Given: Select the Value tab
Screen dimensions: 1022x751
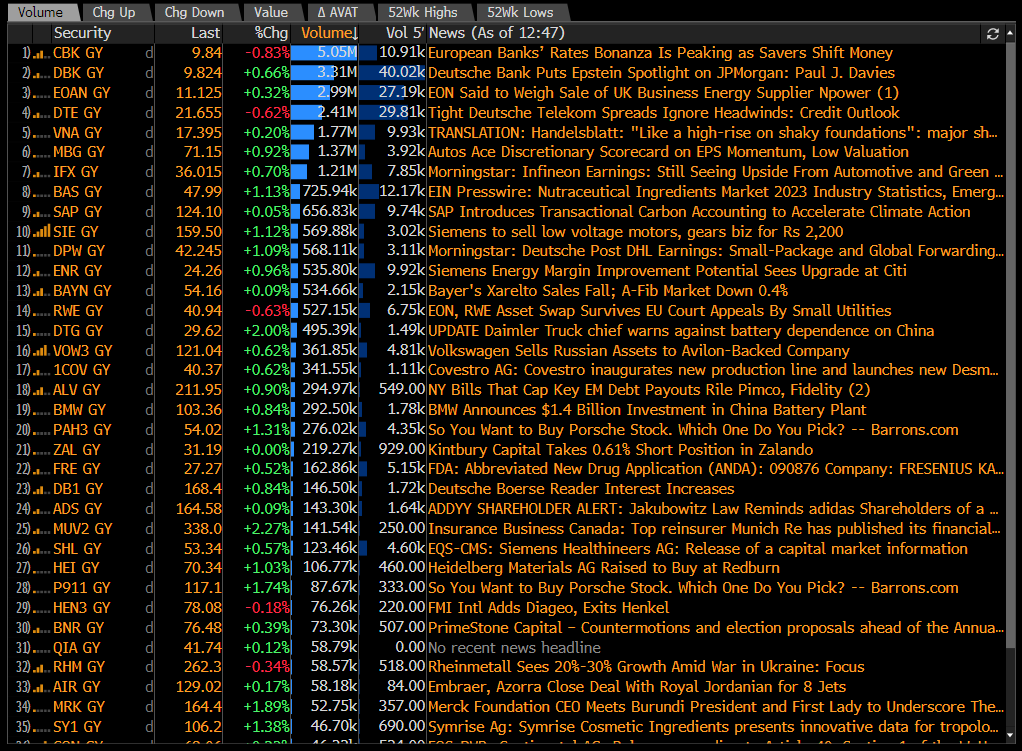Looking at the screenshot, I should click(x=271, y=12).
